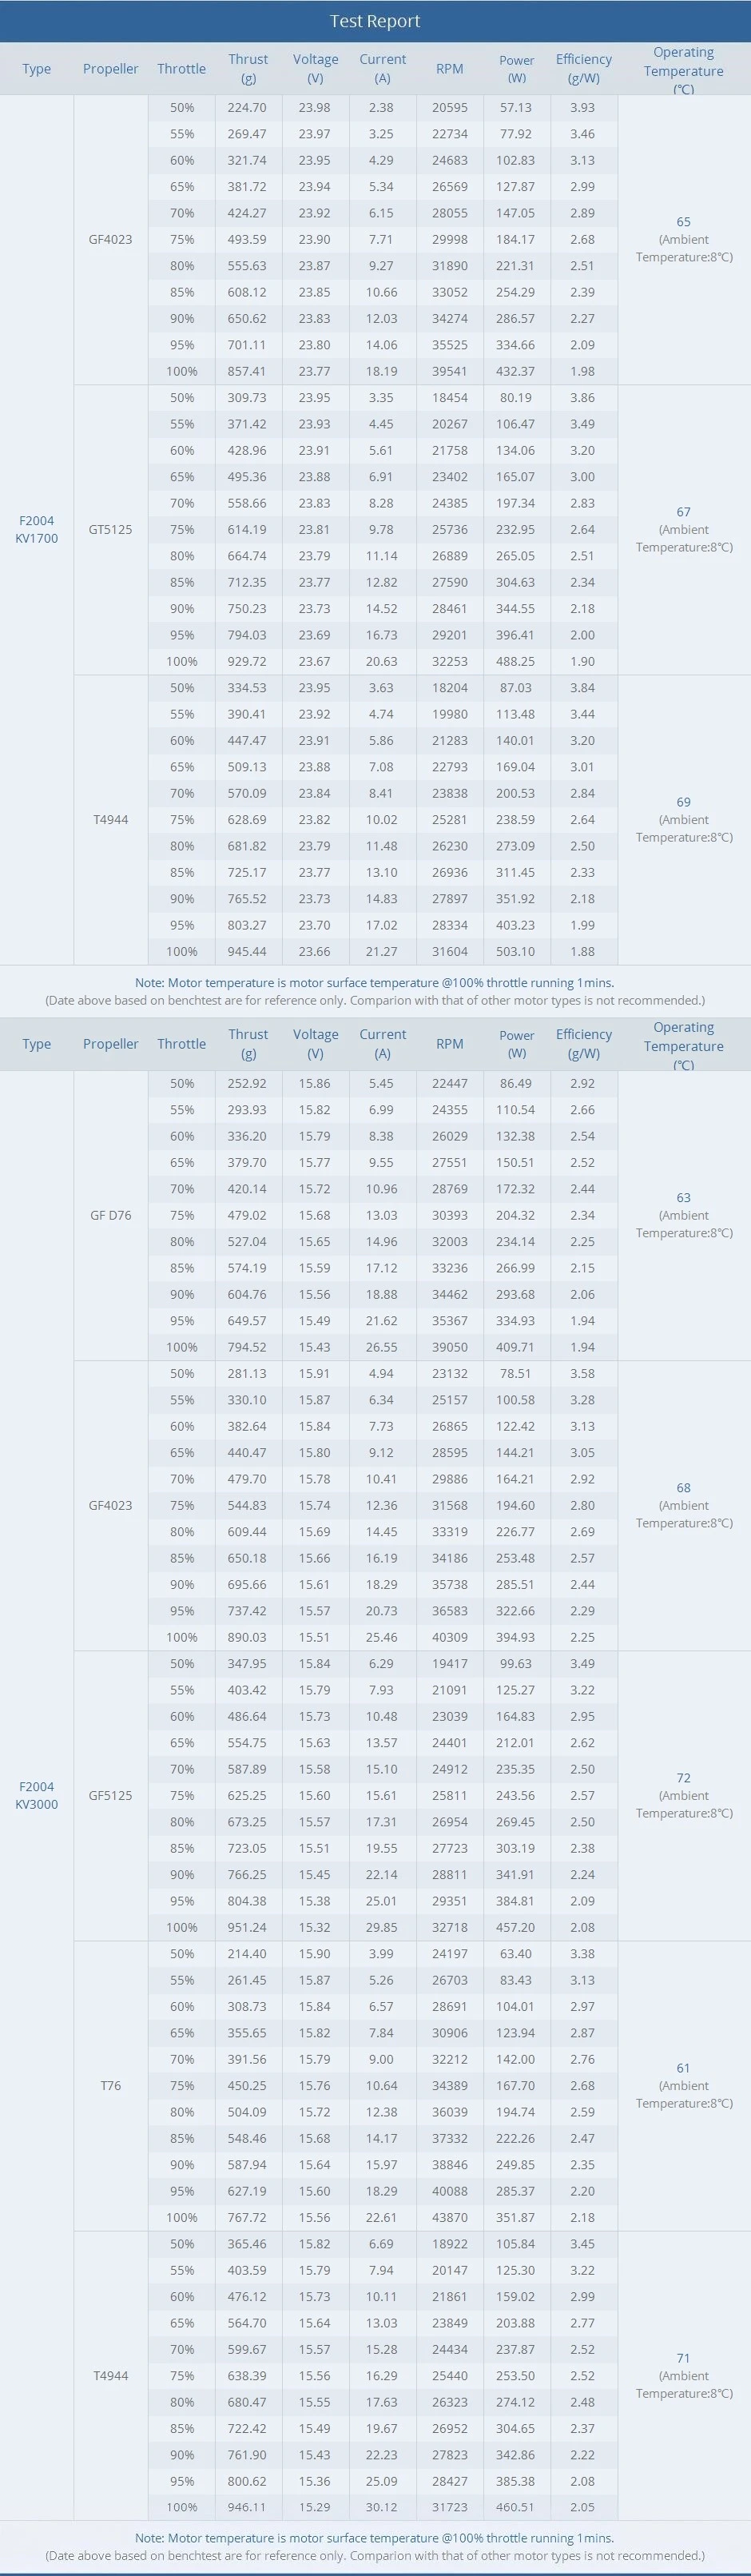Click the Test Report title
This screenshot has height=2576, width=751.
tap(375, 21)
